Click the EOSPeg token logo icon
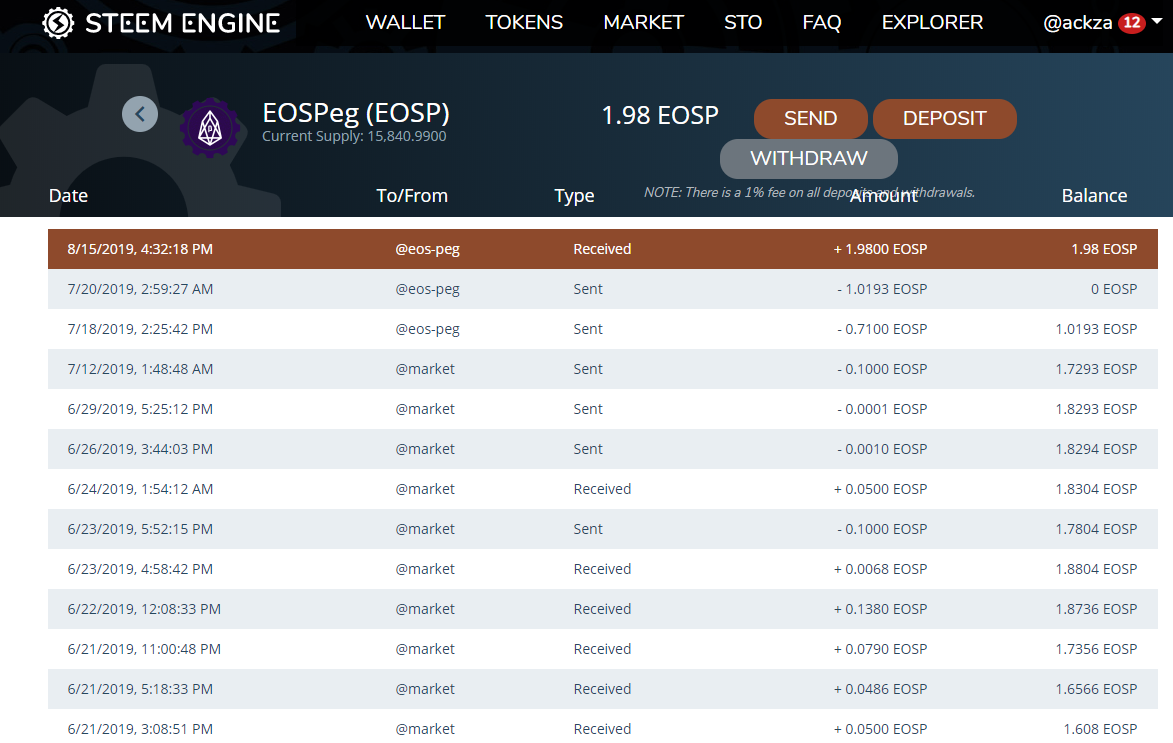The width and height of the screenshot is (1173, 743). (x=210, y=128)
